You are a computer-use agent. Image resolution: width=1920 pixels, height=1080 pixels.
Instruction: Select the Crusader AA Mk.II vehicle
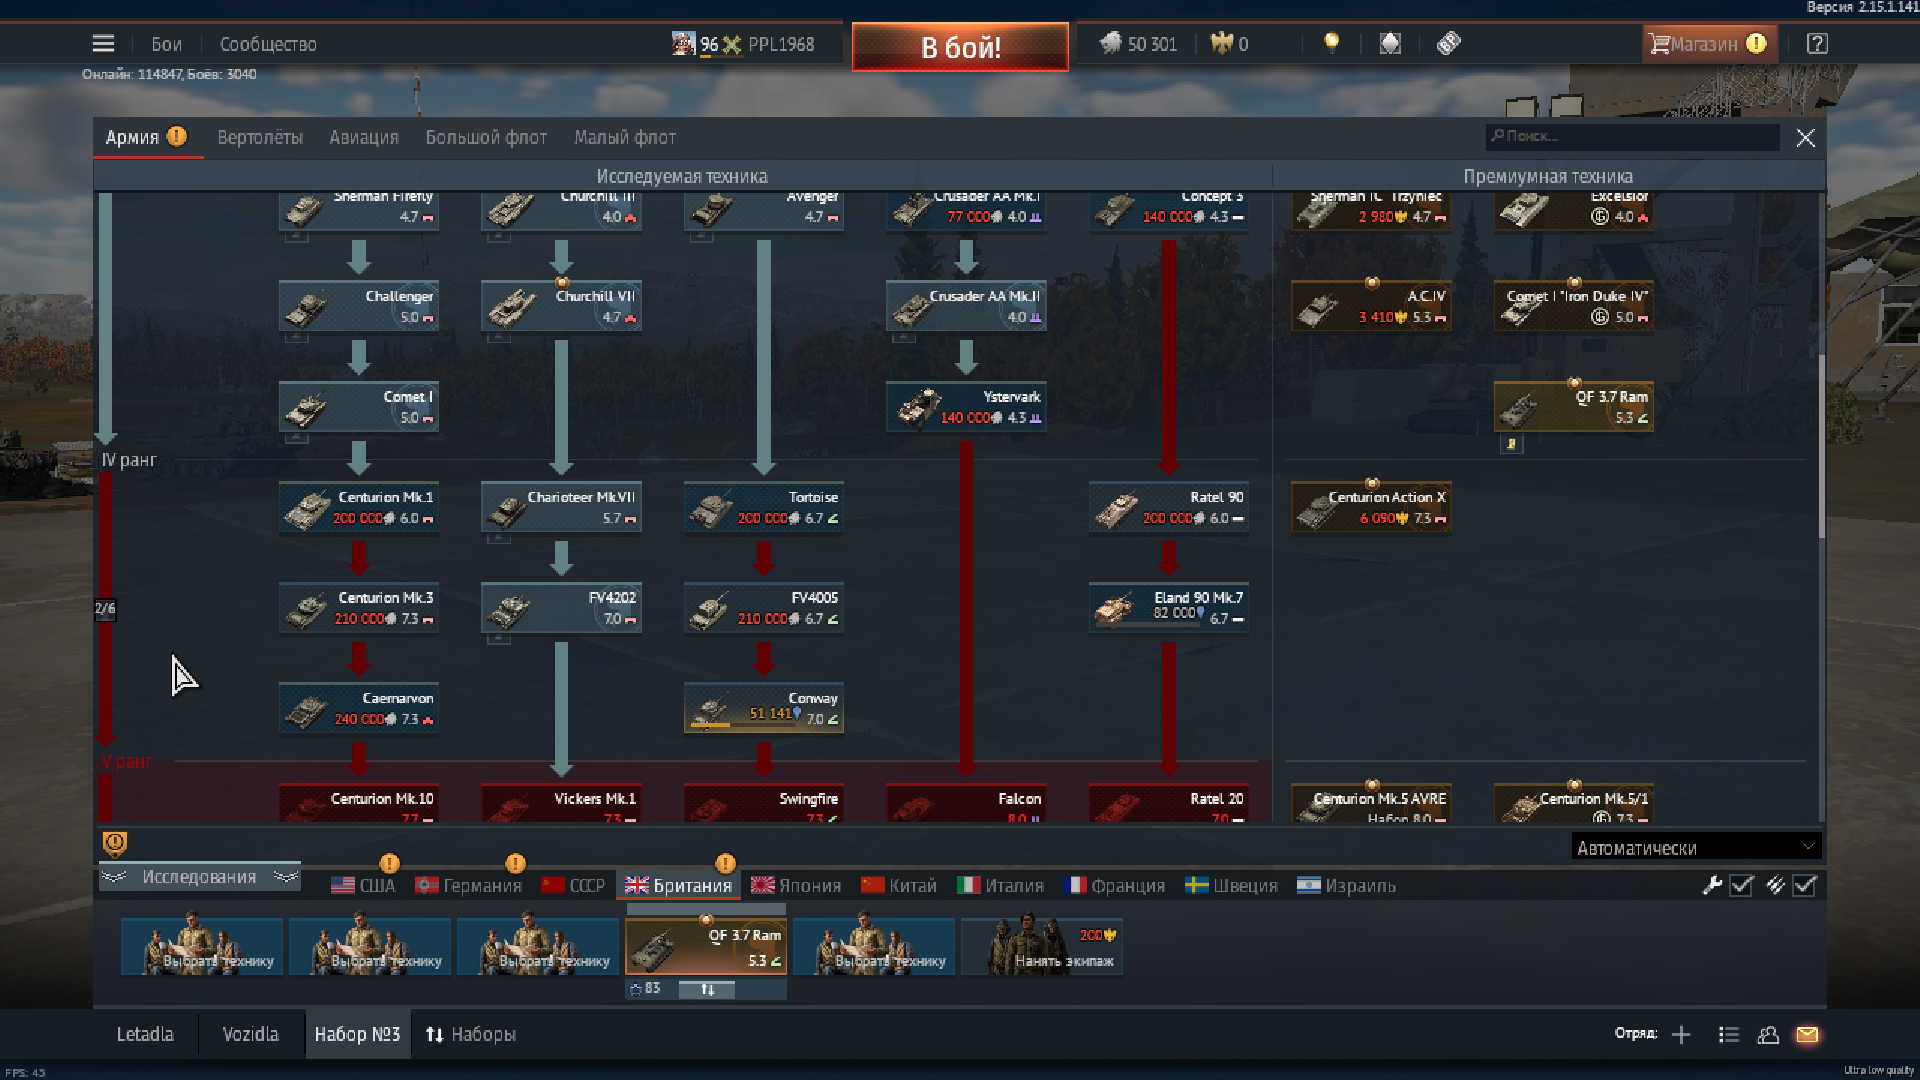(x=966, y=306)
